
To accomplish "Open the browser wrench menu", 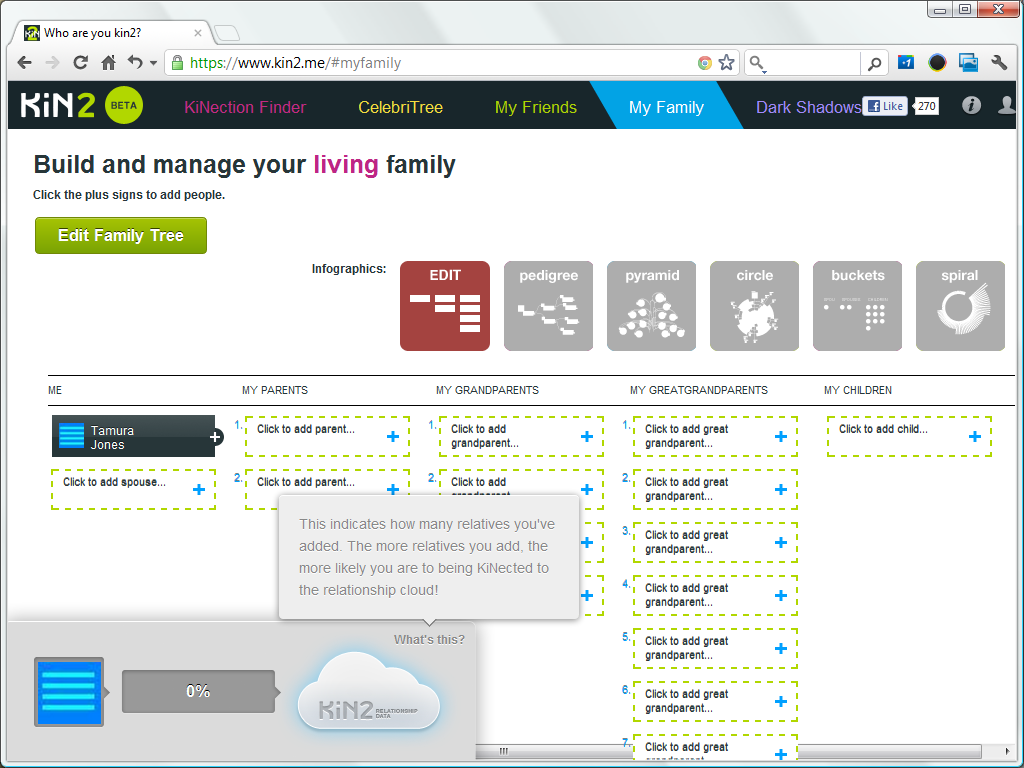I will click(x=998, y=63).
